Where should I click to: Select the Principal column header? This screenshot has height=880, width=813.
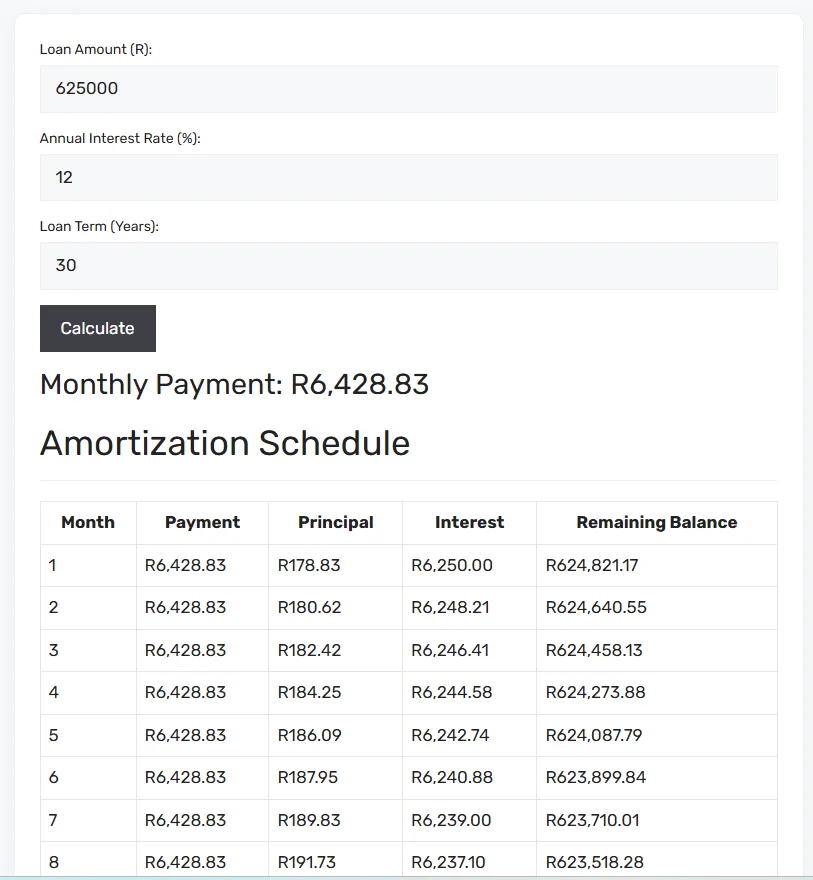click(336, 522)
